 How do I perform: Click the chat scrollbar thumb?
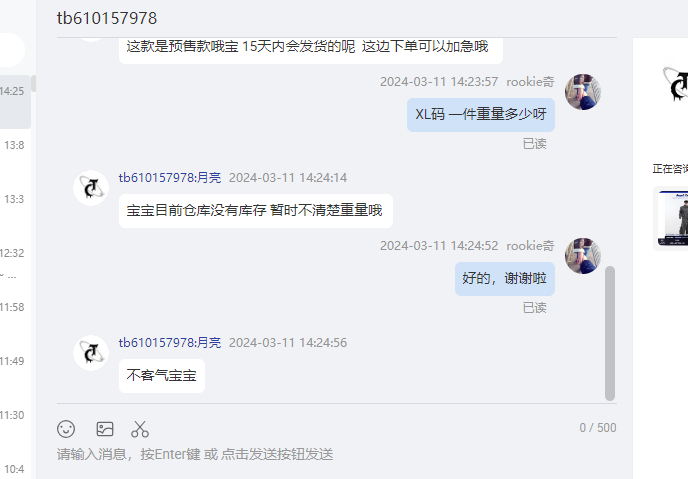coord(609,333)
